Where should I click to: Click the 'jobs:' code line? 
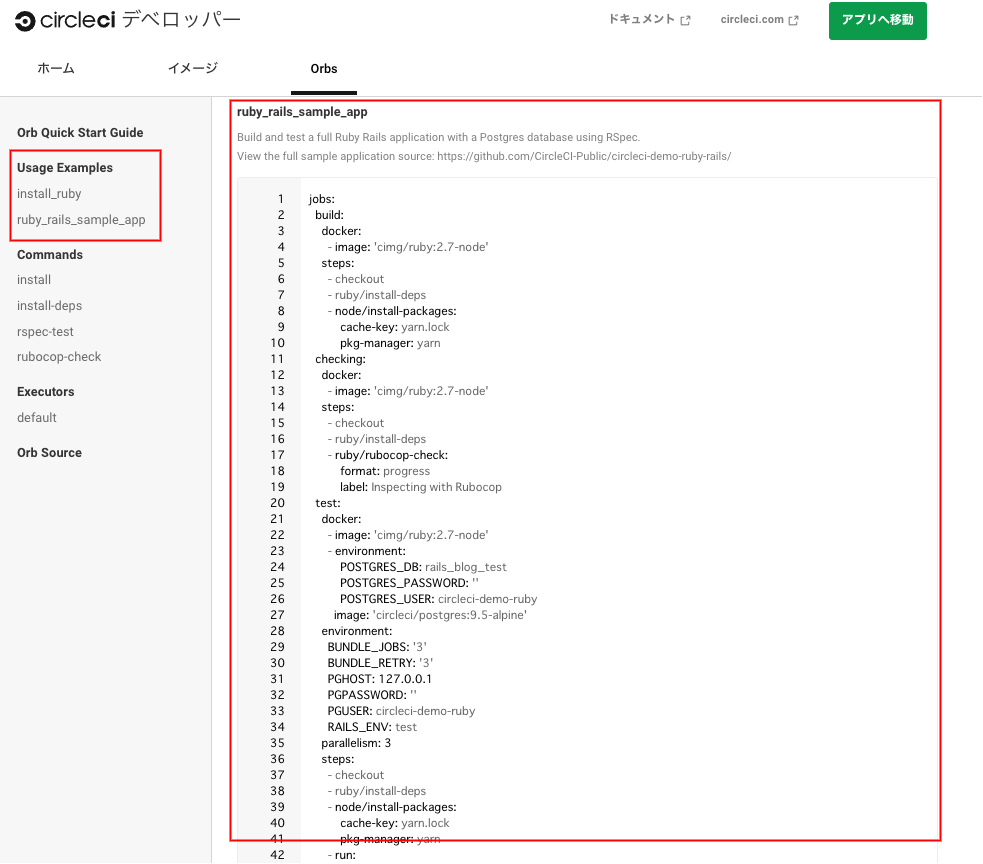coord(322,199)
